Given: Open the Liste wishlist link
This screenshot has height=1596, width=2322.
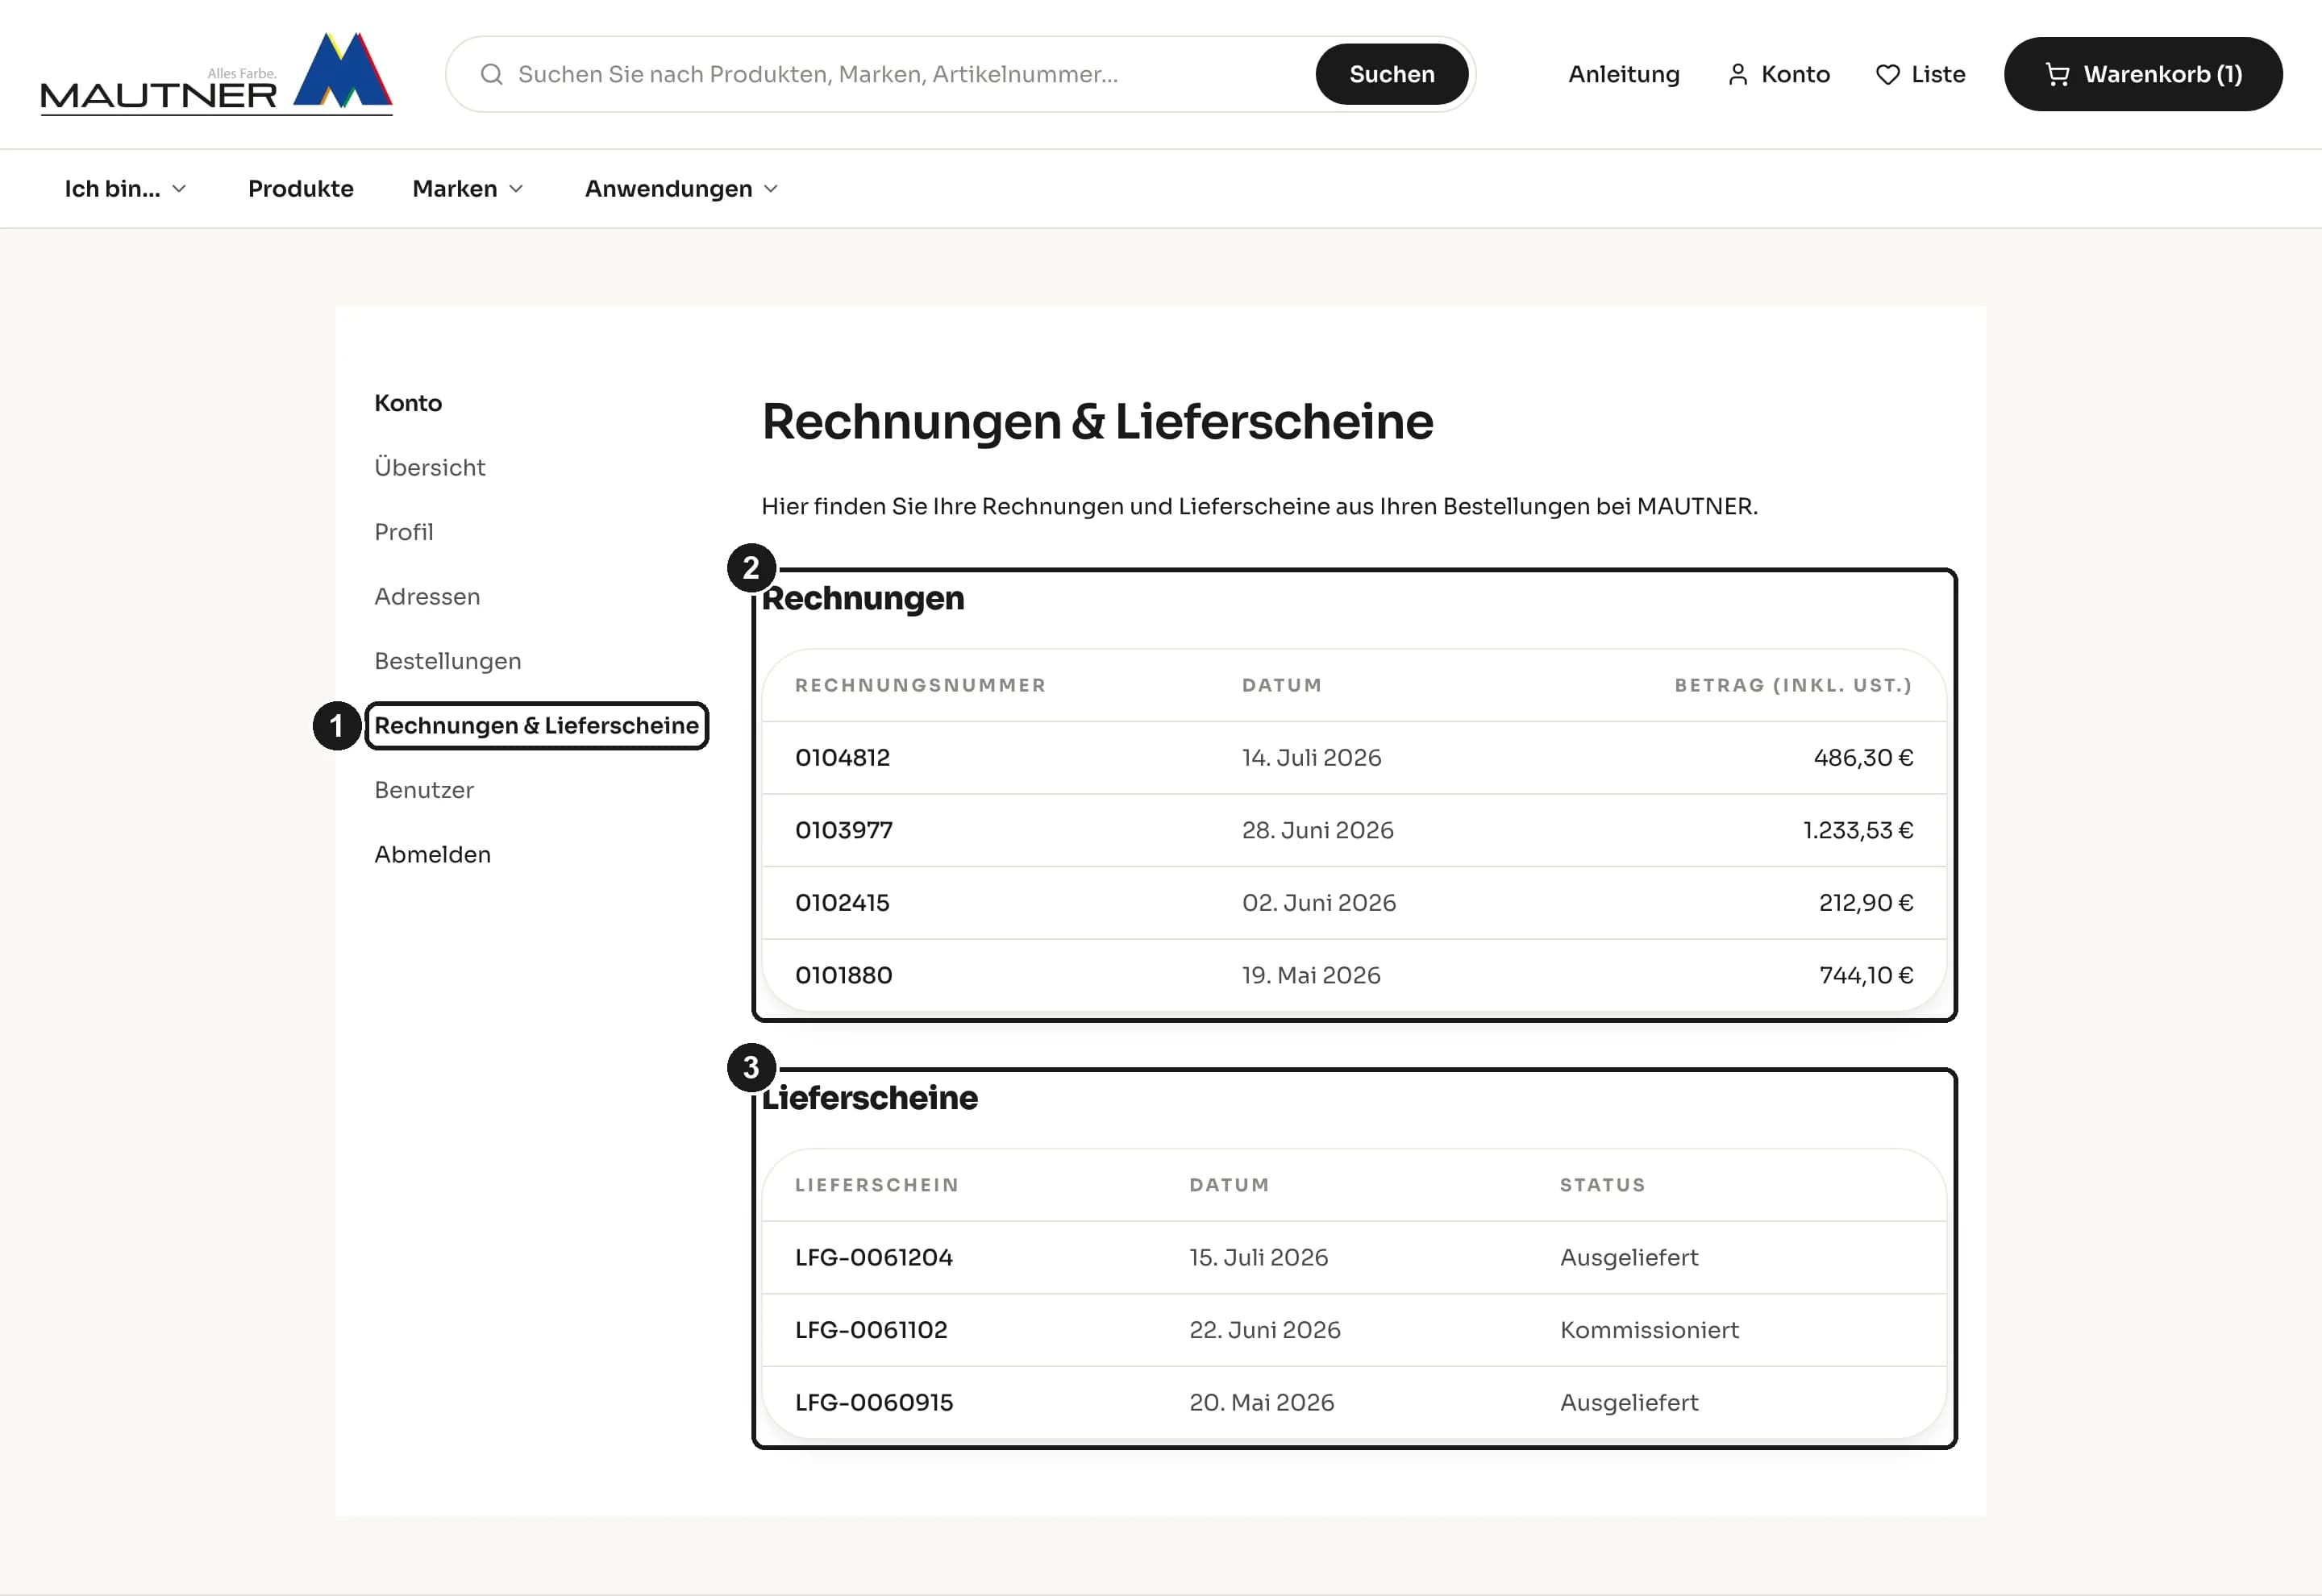Looking at the screenshot, I should (1920, 74).
